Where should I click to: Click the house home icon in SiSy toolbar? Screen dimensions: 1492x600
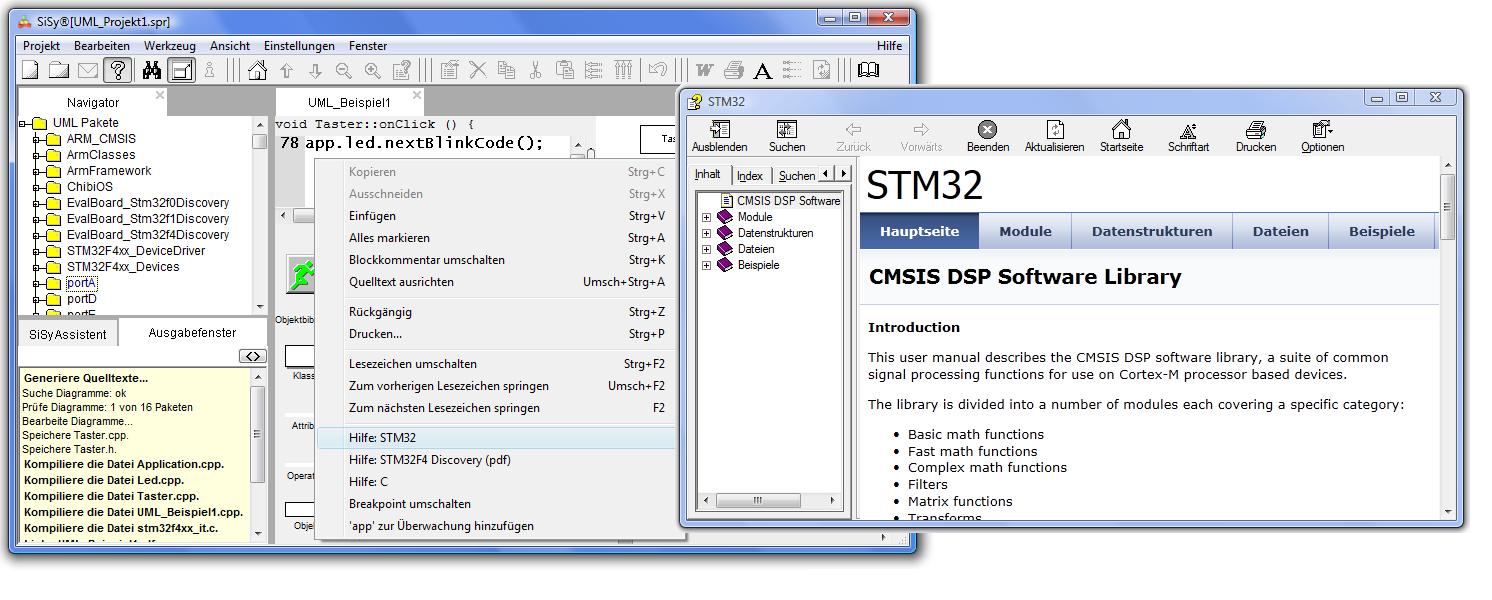pyautogui.click(x=258, y=70)
